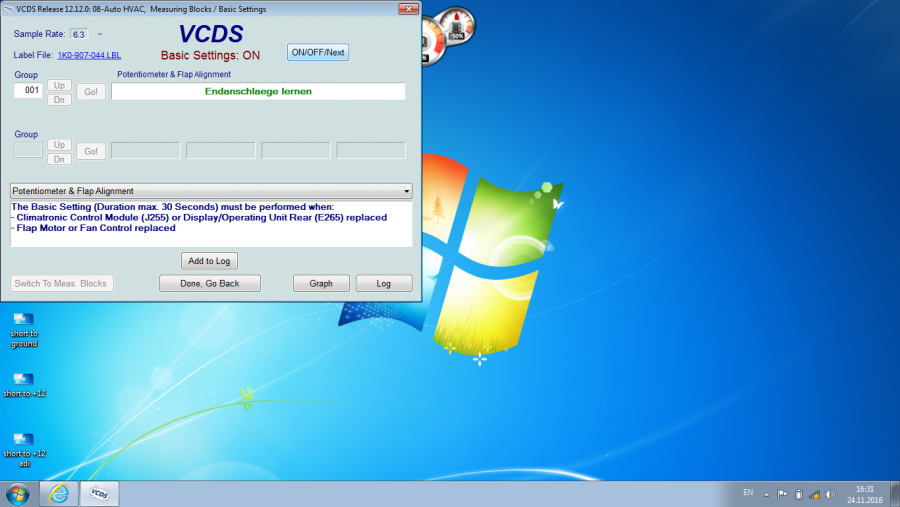This screenshot has height=507, width=900.
Task: Show hidden system tray icons
Action: [x=766, y=494]
